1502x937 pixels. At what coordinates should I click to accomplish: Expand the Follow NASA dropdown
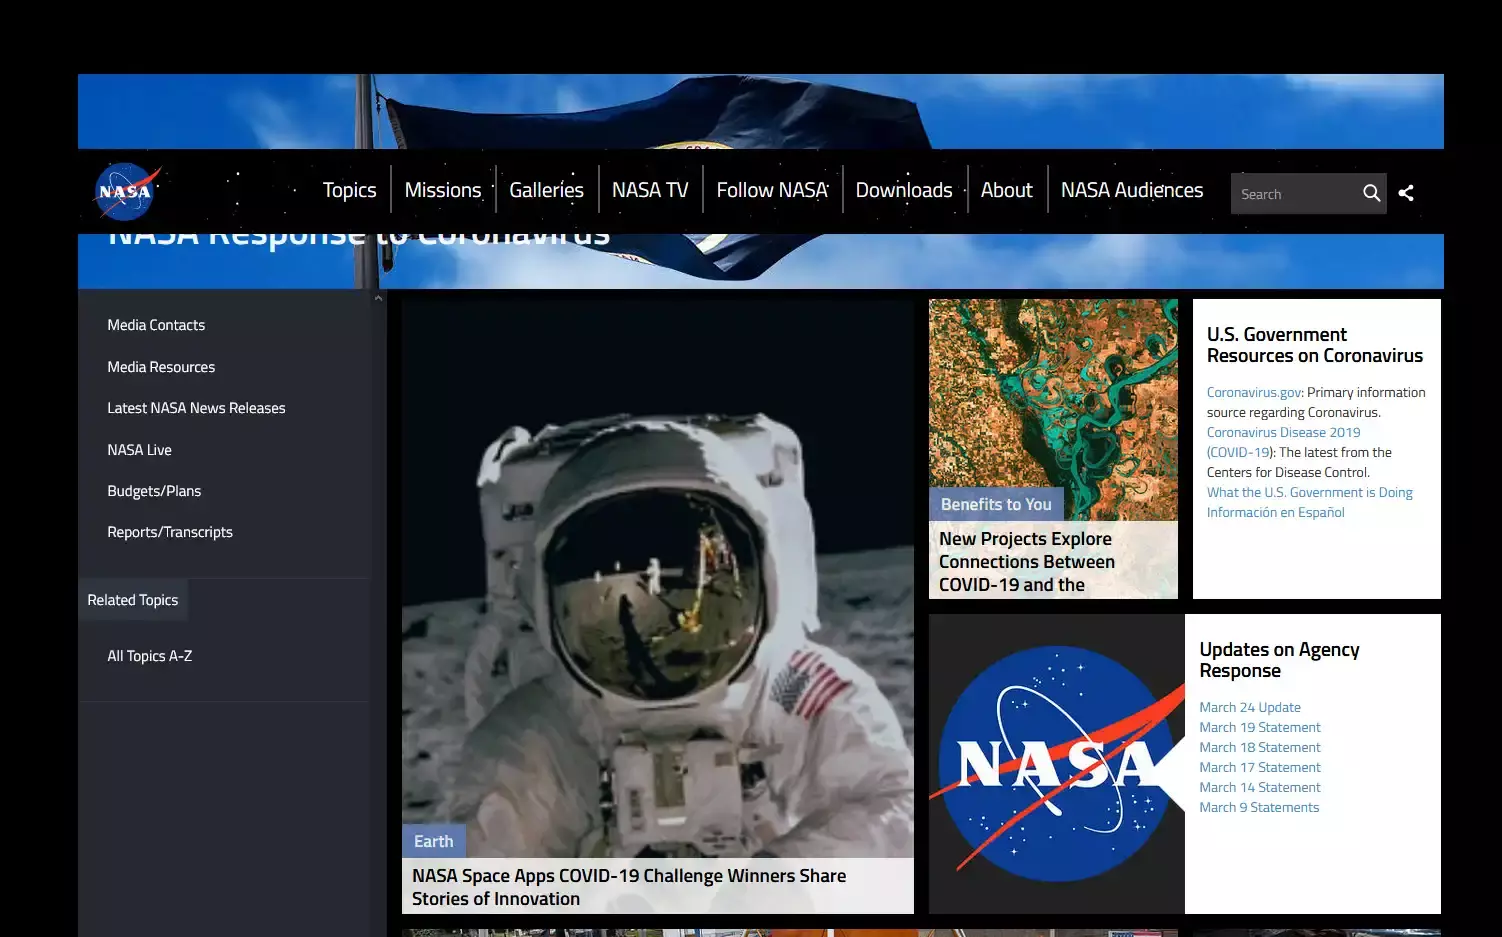(x=771, y=189)
